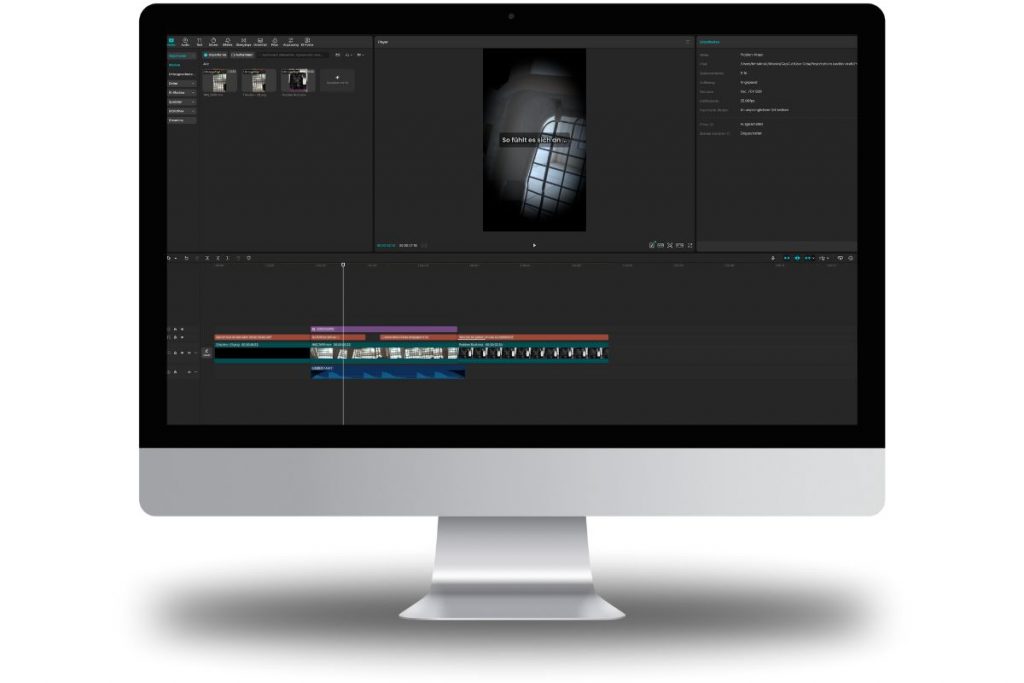Click the Importieren button

215,55
